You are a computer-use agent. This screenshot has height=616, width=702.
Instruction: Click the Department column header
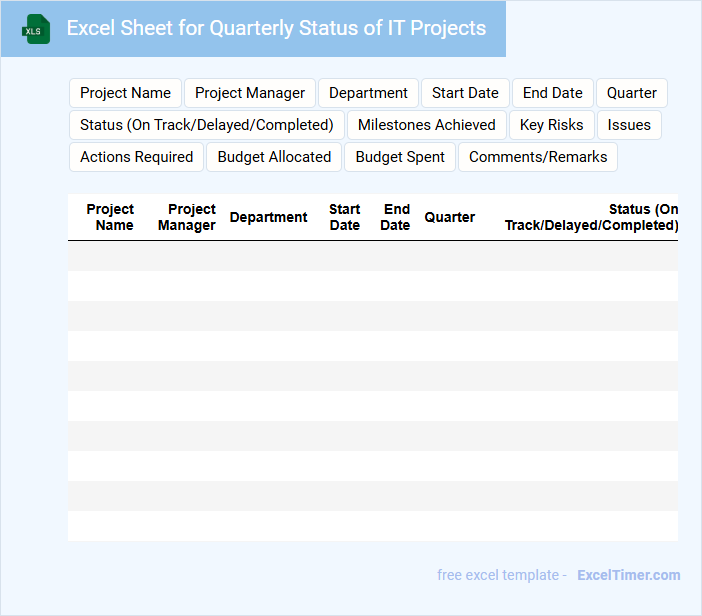tap(268, 217)
